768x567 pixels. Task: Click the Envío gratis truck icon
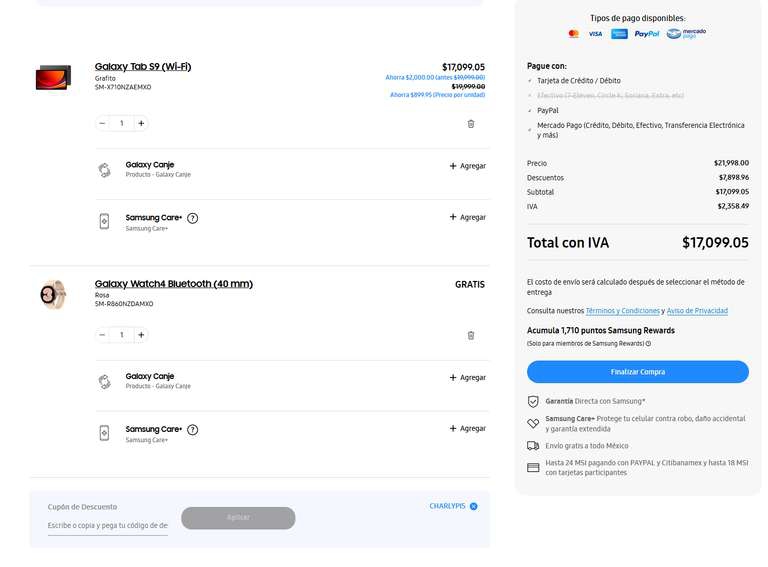click(x=533, y=446)
